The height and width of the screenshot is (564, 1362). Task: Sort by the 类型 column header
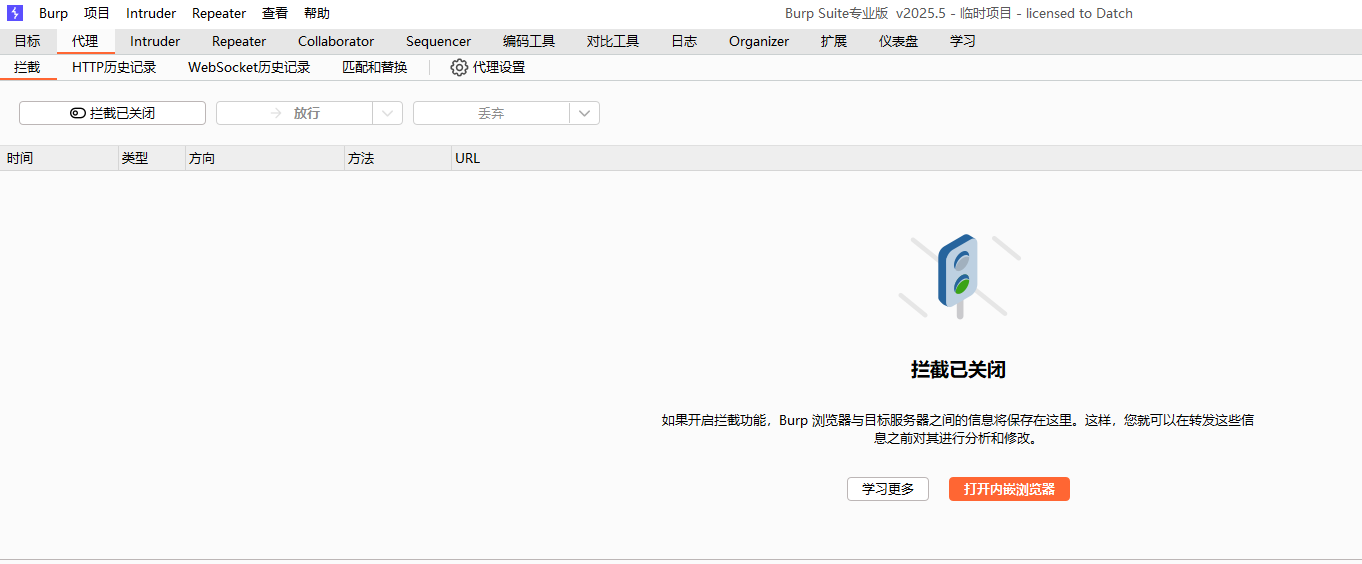point(152,158)
